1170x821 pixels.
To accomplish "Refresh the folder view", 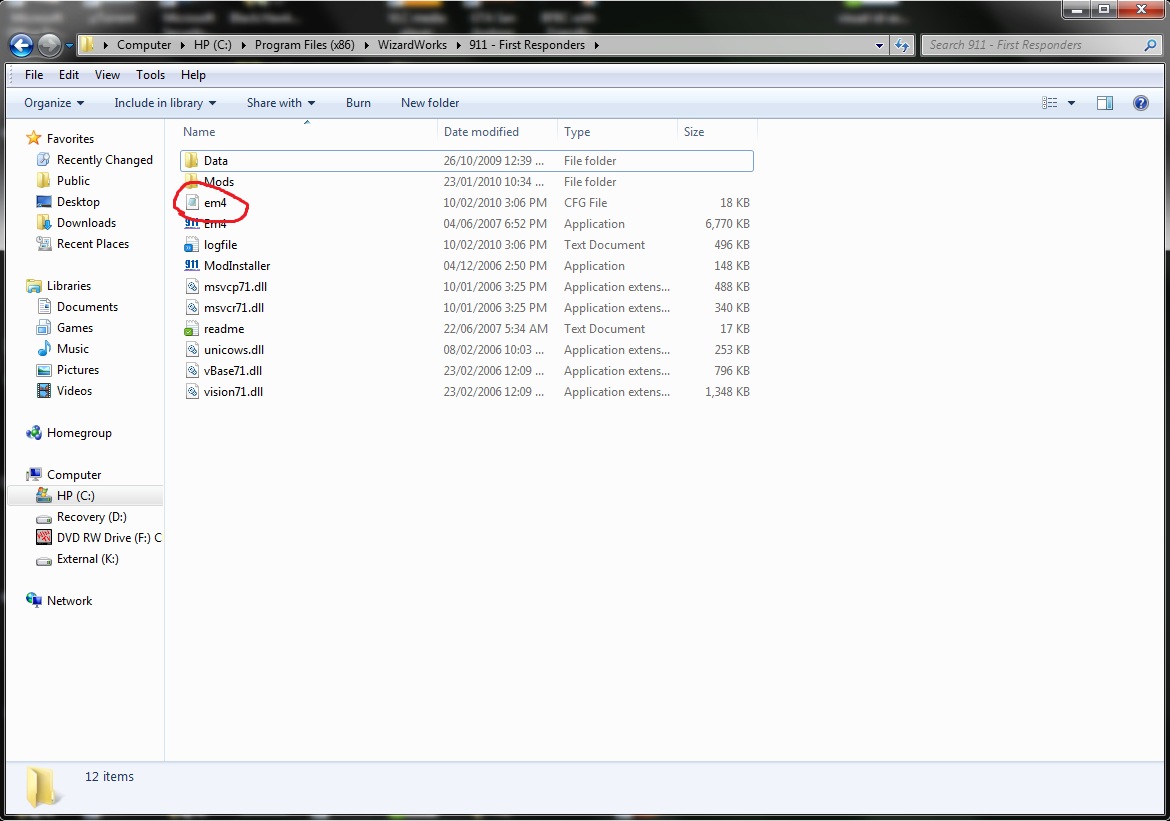I will tap(902, 45).
